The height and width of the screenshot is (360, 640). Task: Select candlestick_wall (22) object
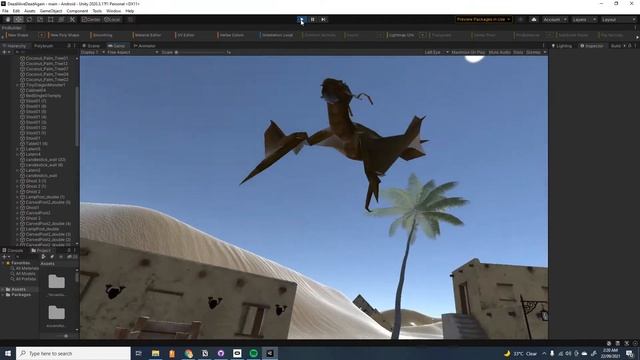tap(45, 160)
